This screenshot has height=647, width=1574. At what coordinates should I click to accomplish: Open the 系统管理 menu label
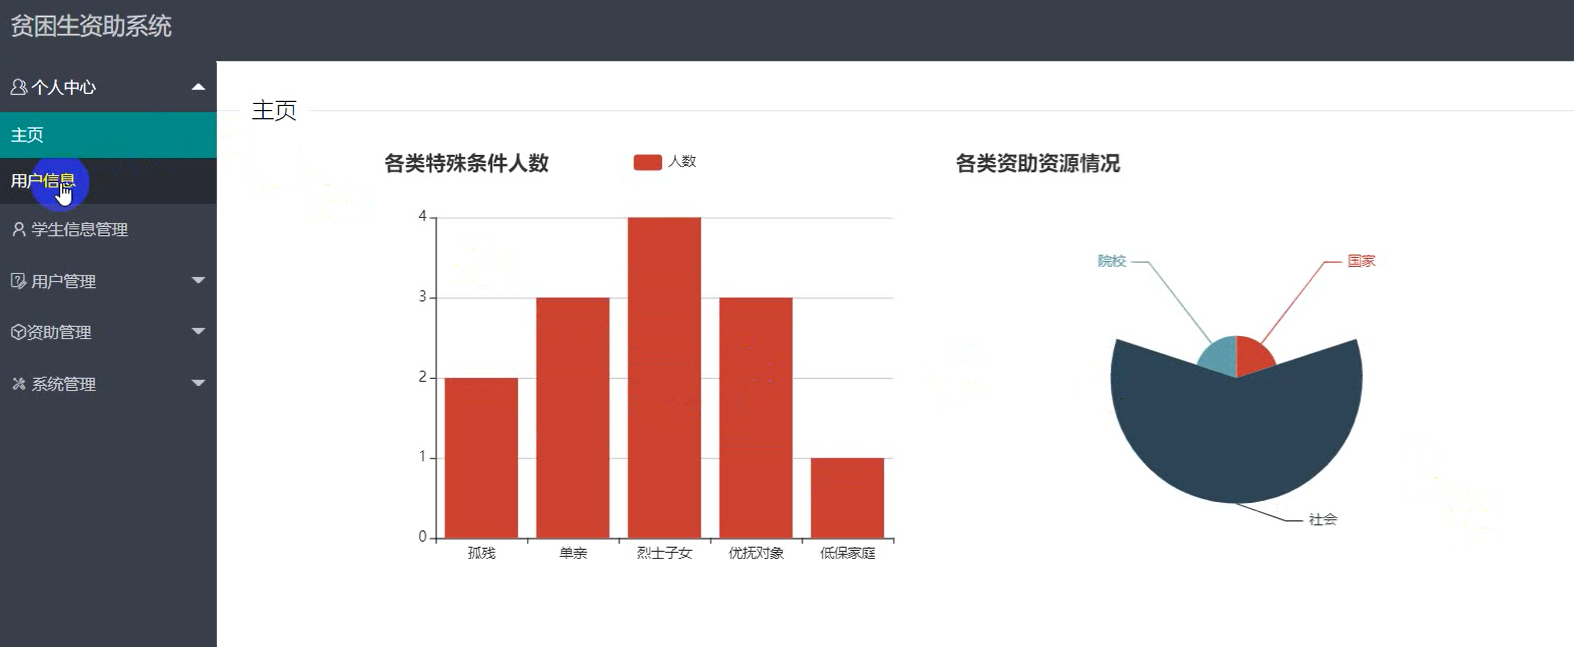click(63, 384)
